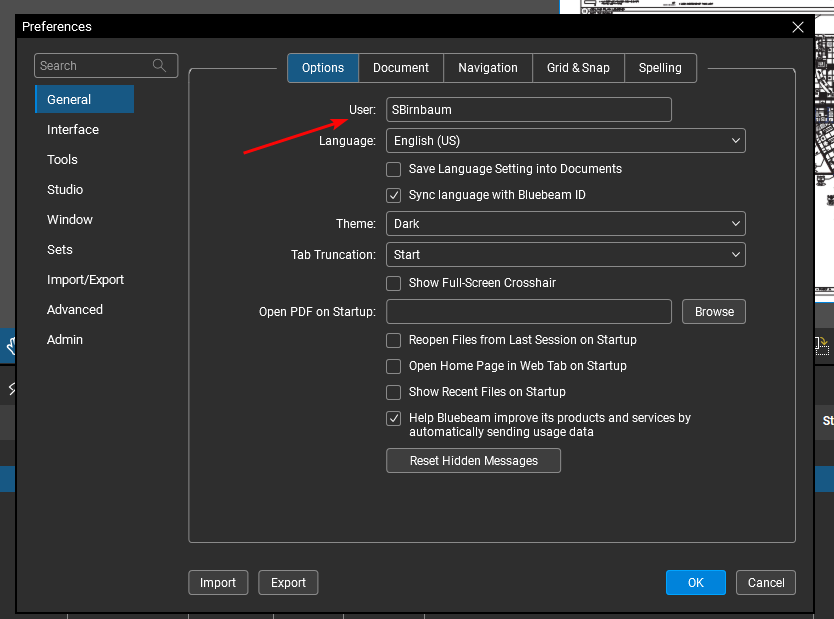This screenshot has width=834, height=619.
Task: Click Reset Hidden Messages
Action: [x=473, y=461]
